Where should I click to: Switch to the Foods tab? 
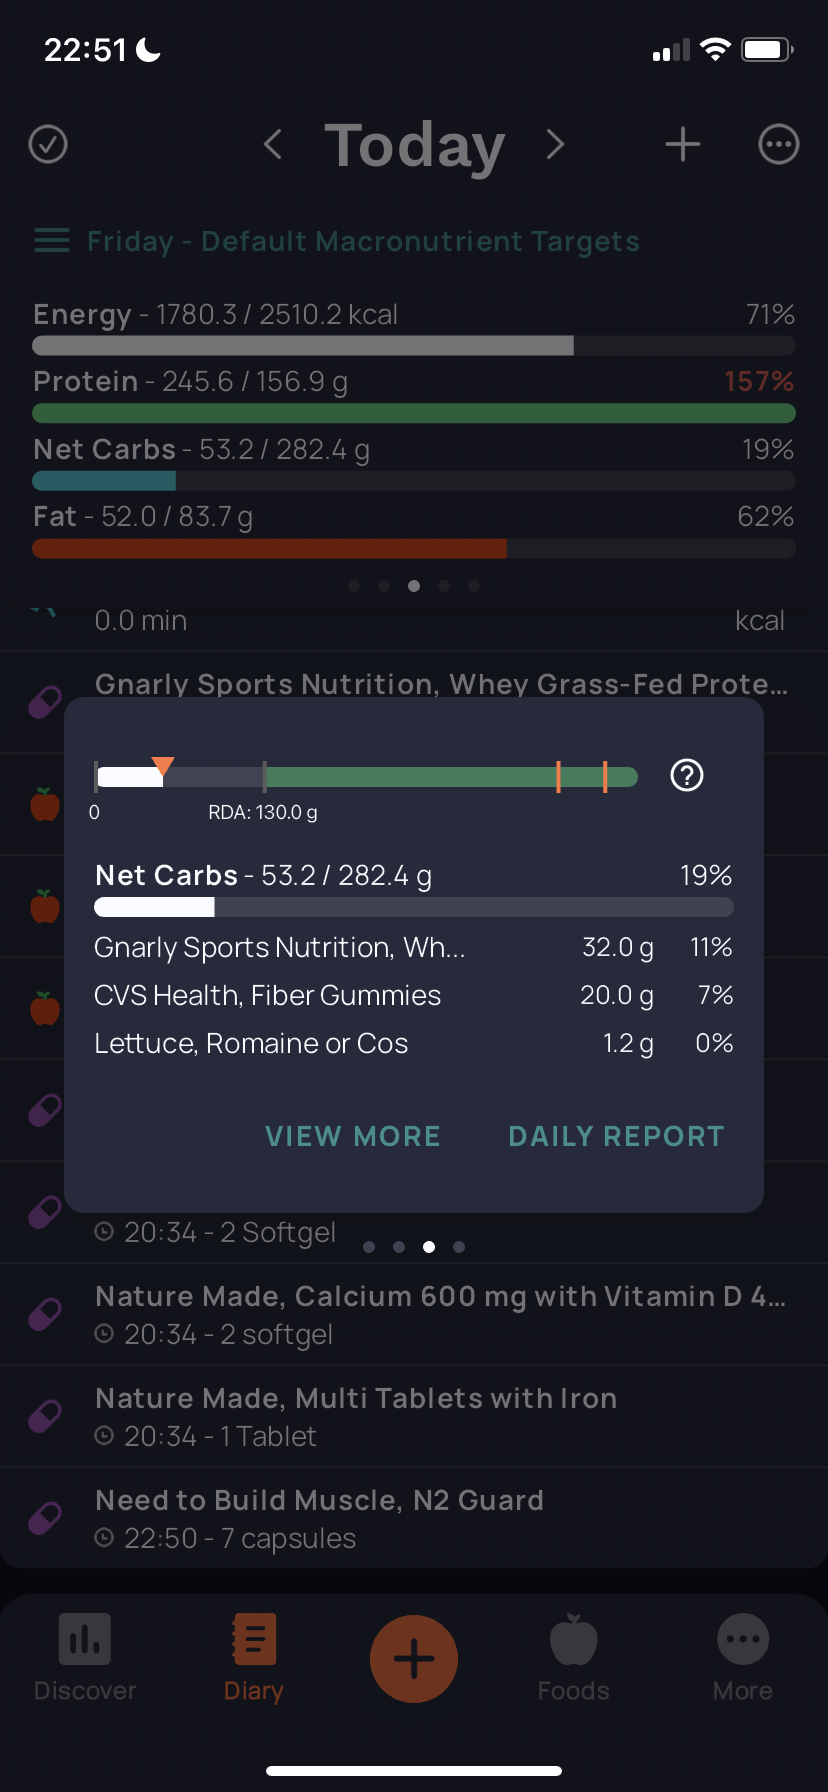[574, 1658]
